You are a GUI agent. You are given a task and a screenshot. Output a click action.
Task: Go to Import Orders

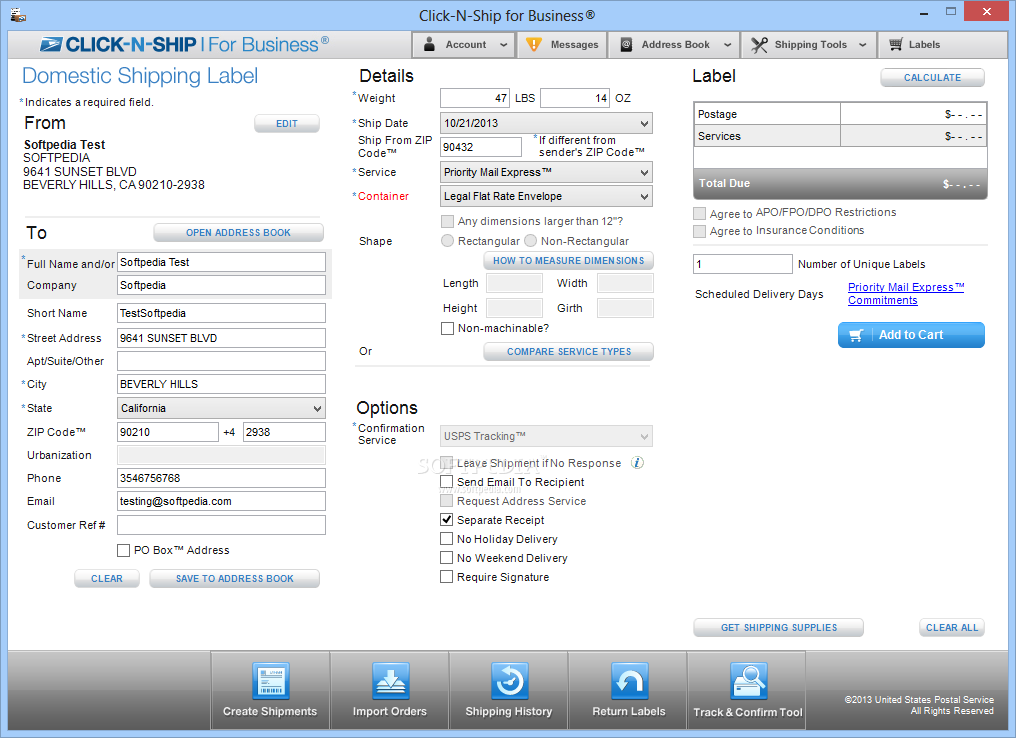tap(389, 690)
